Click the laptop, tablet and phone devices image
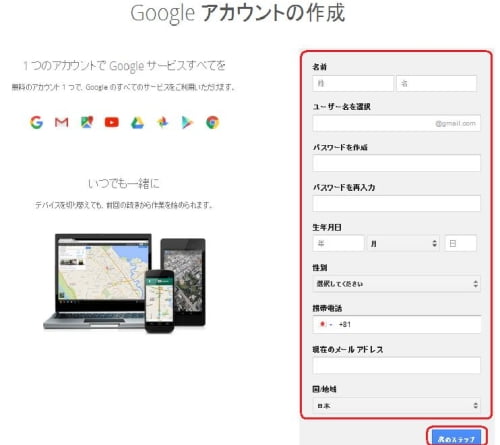This screenshot has height=445, width=500. [124, 283]
